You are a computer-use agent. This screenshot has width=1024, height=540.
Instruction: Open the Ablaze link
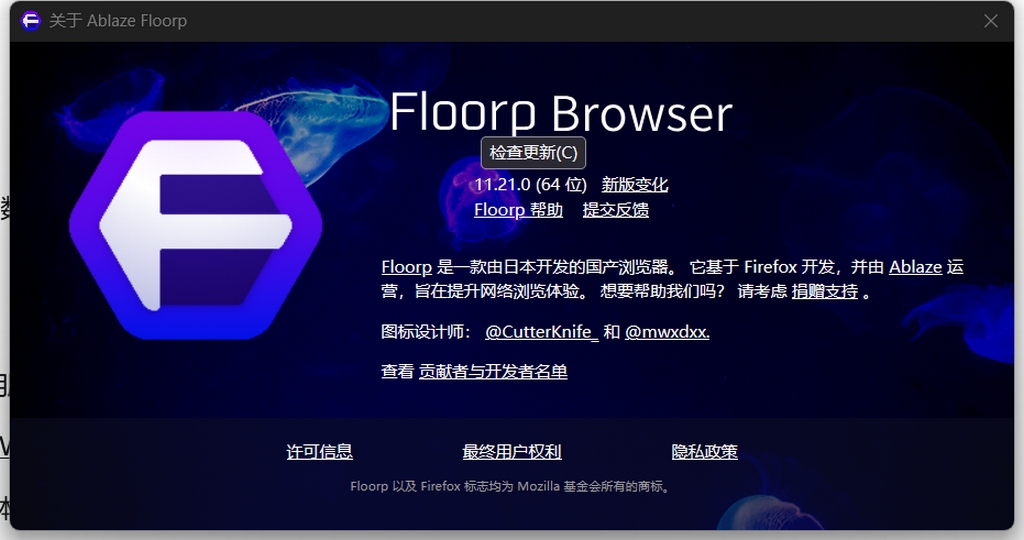(x=916, y=267)
